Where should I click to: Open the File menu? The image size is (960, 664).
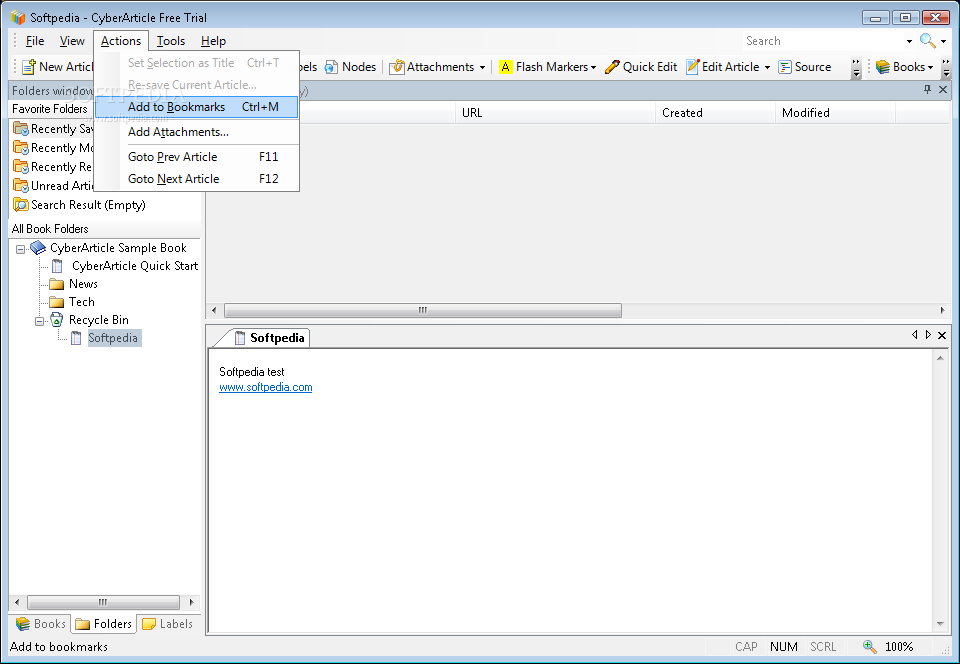click(35, 41)
